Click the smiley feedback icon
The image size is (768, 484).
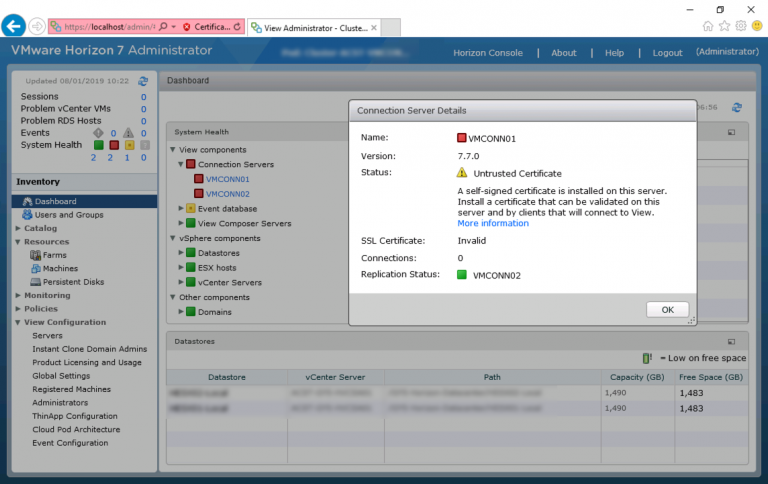click(x=757, y=26)
